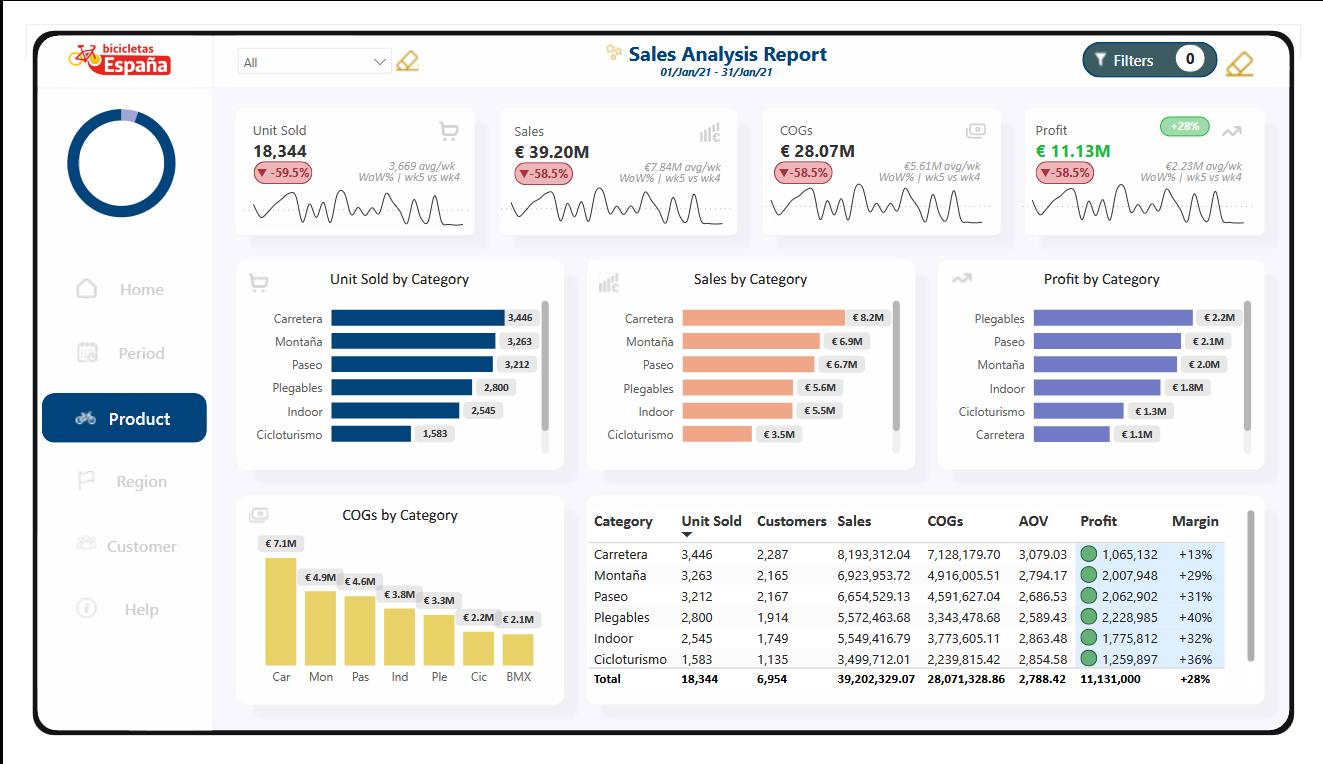
Task: Click the Category column header
Action: [623, 521]
